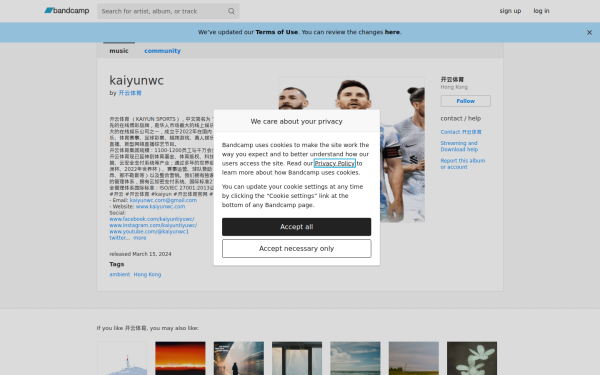The height and width of the screenshot is (375, 600).
Task: Dismiss the Terms of Use banner
Action: 589,33
